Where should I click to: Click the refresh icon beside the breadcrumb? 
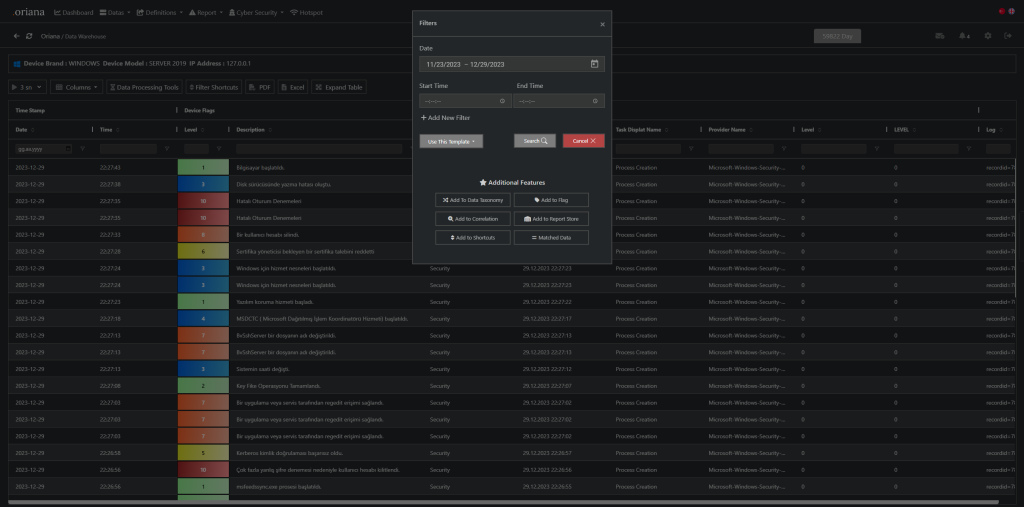30,36
